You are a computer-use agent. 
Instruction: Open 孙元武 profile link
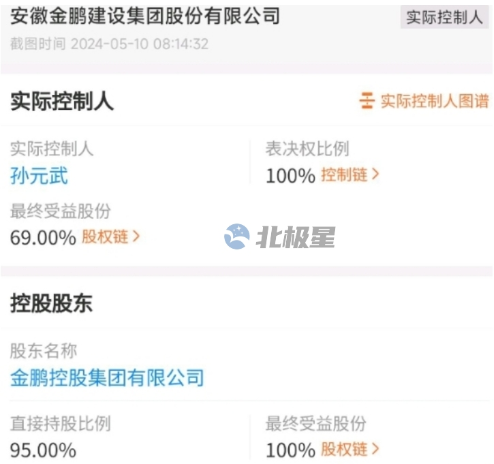pos(39,176)
